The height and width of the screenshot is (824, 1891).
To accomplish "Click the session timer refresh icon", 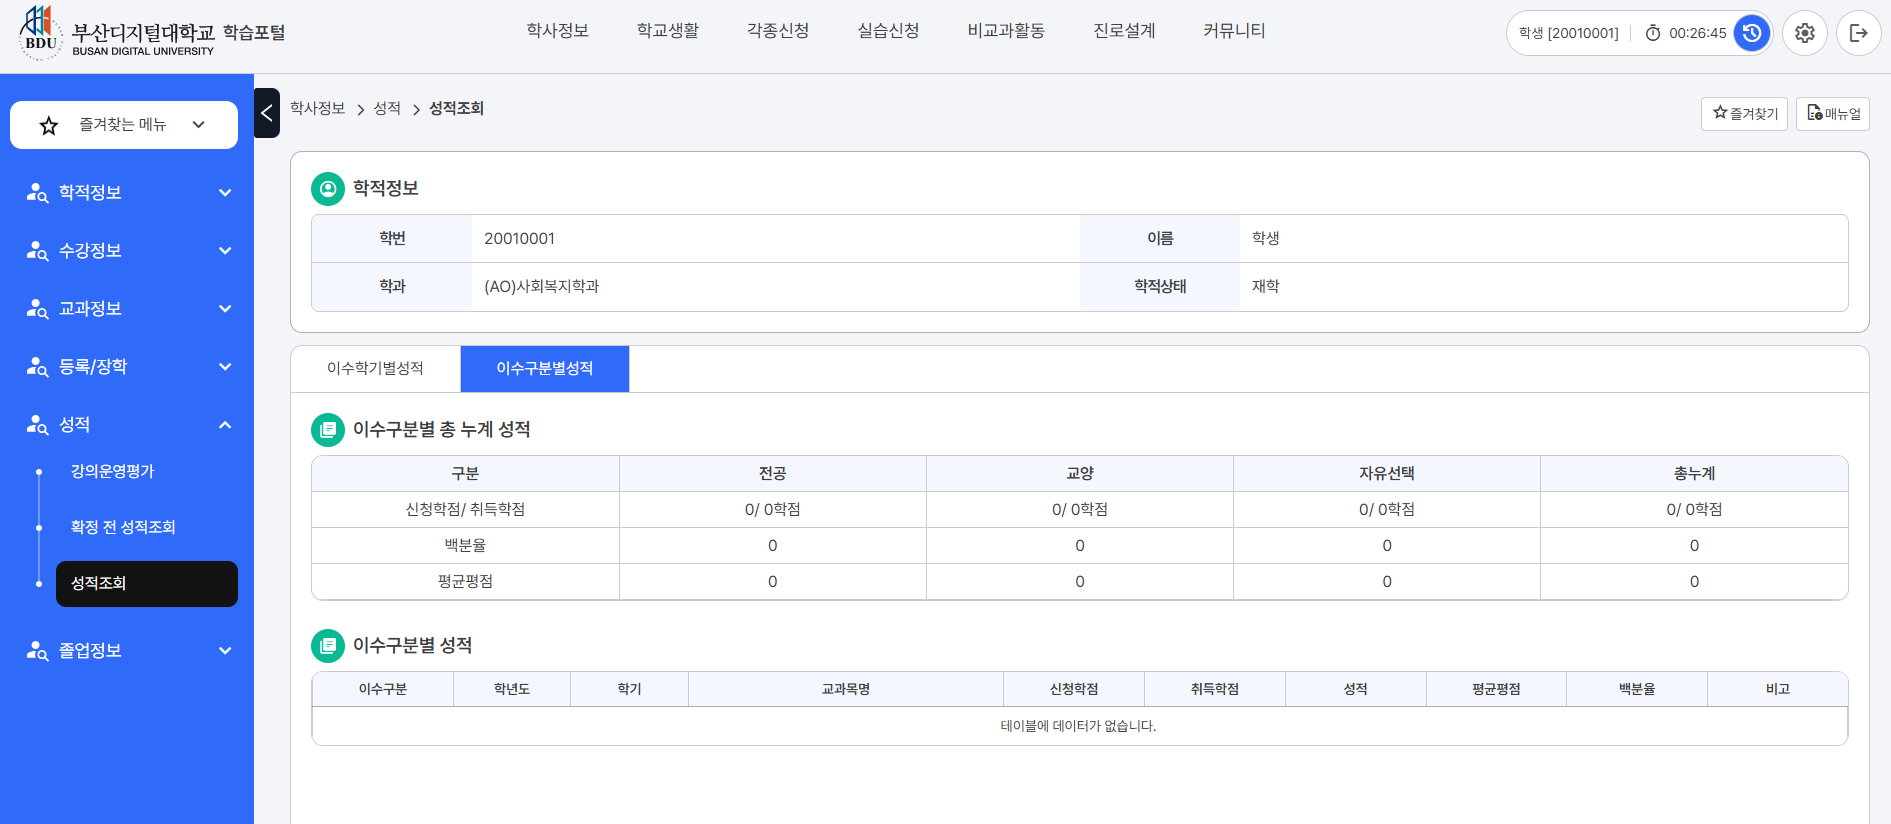I will [1751, 33].
